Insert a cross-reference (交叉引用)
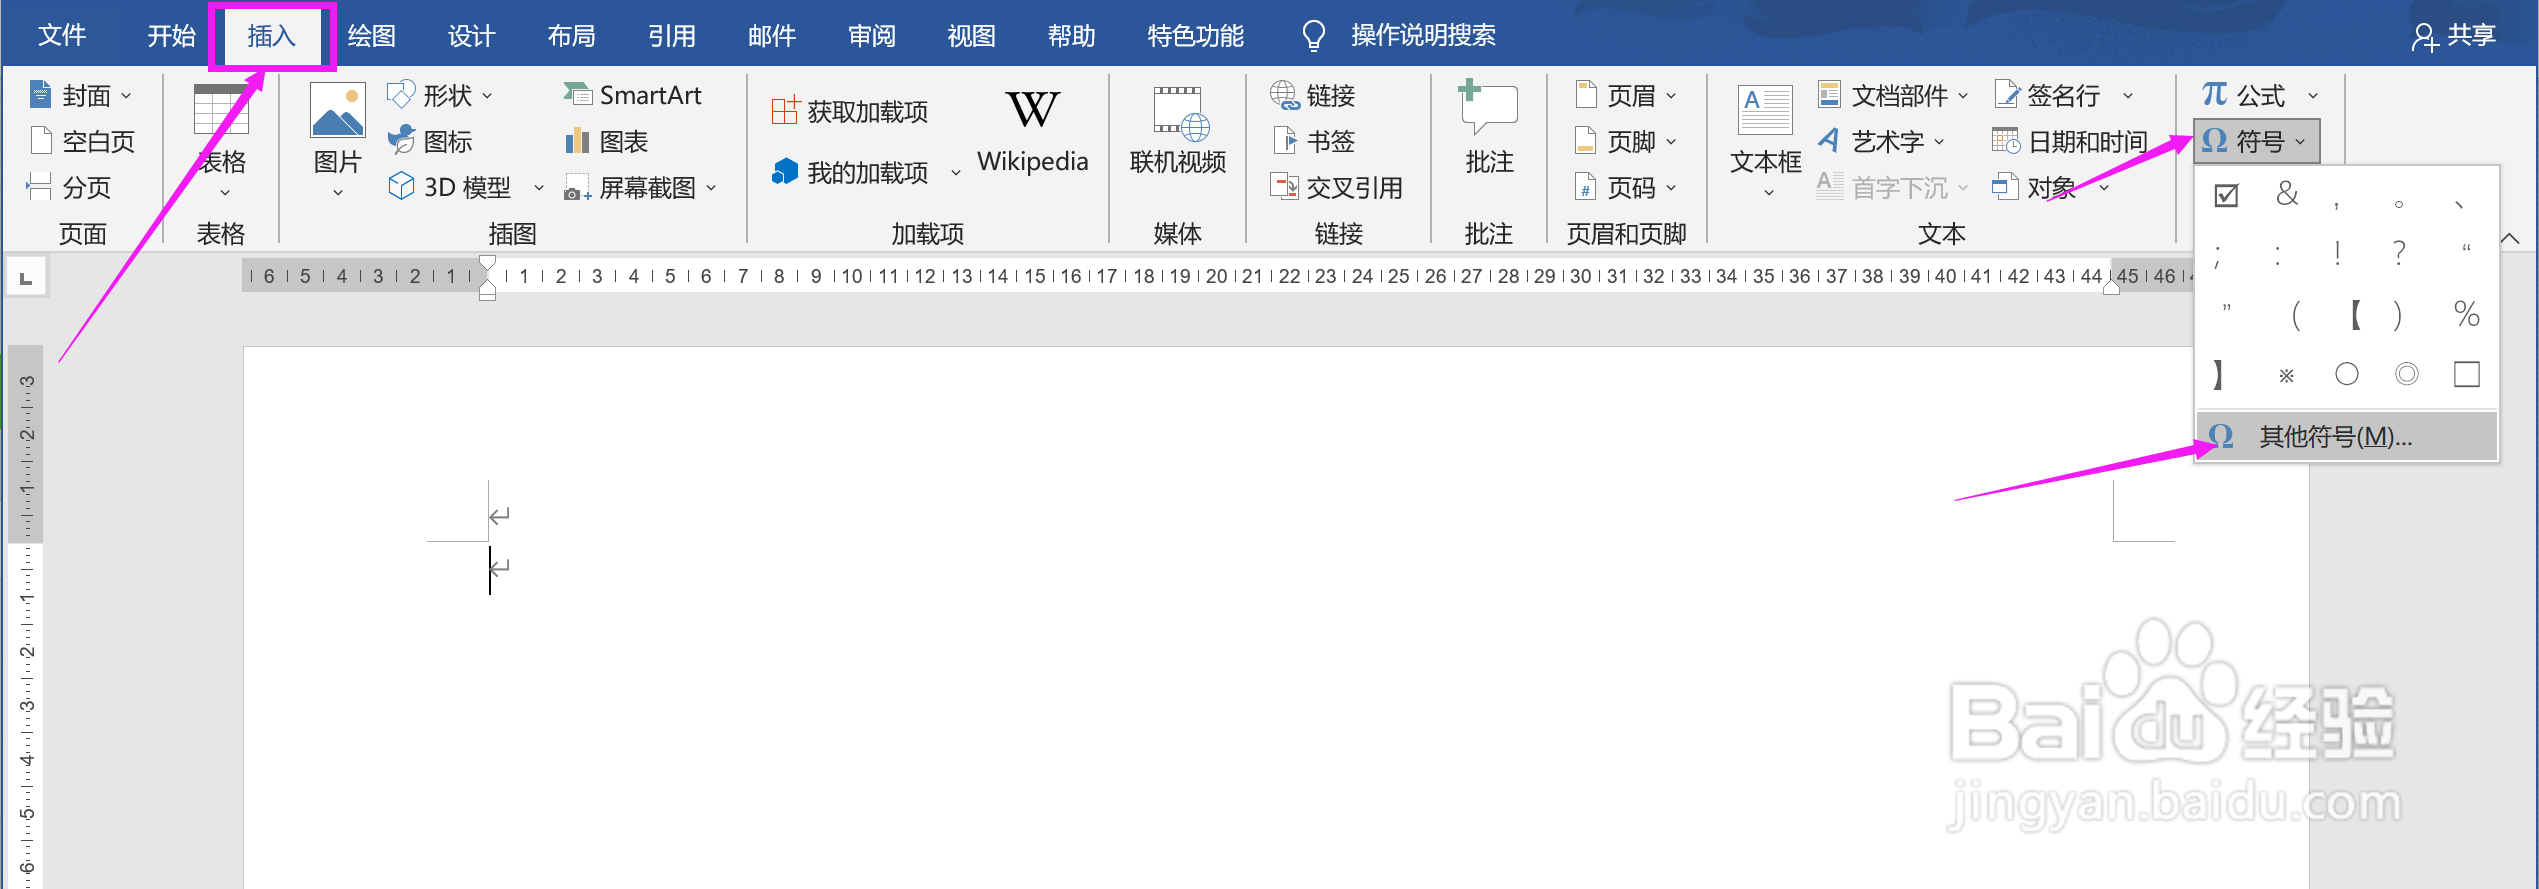This screenshot has width=2539, height=889. [1336, 187]
